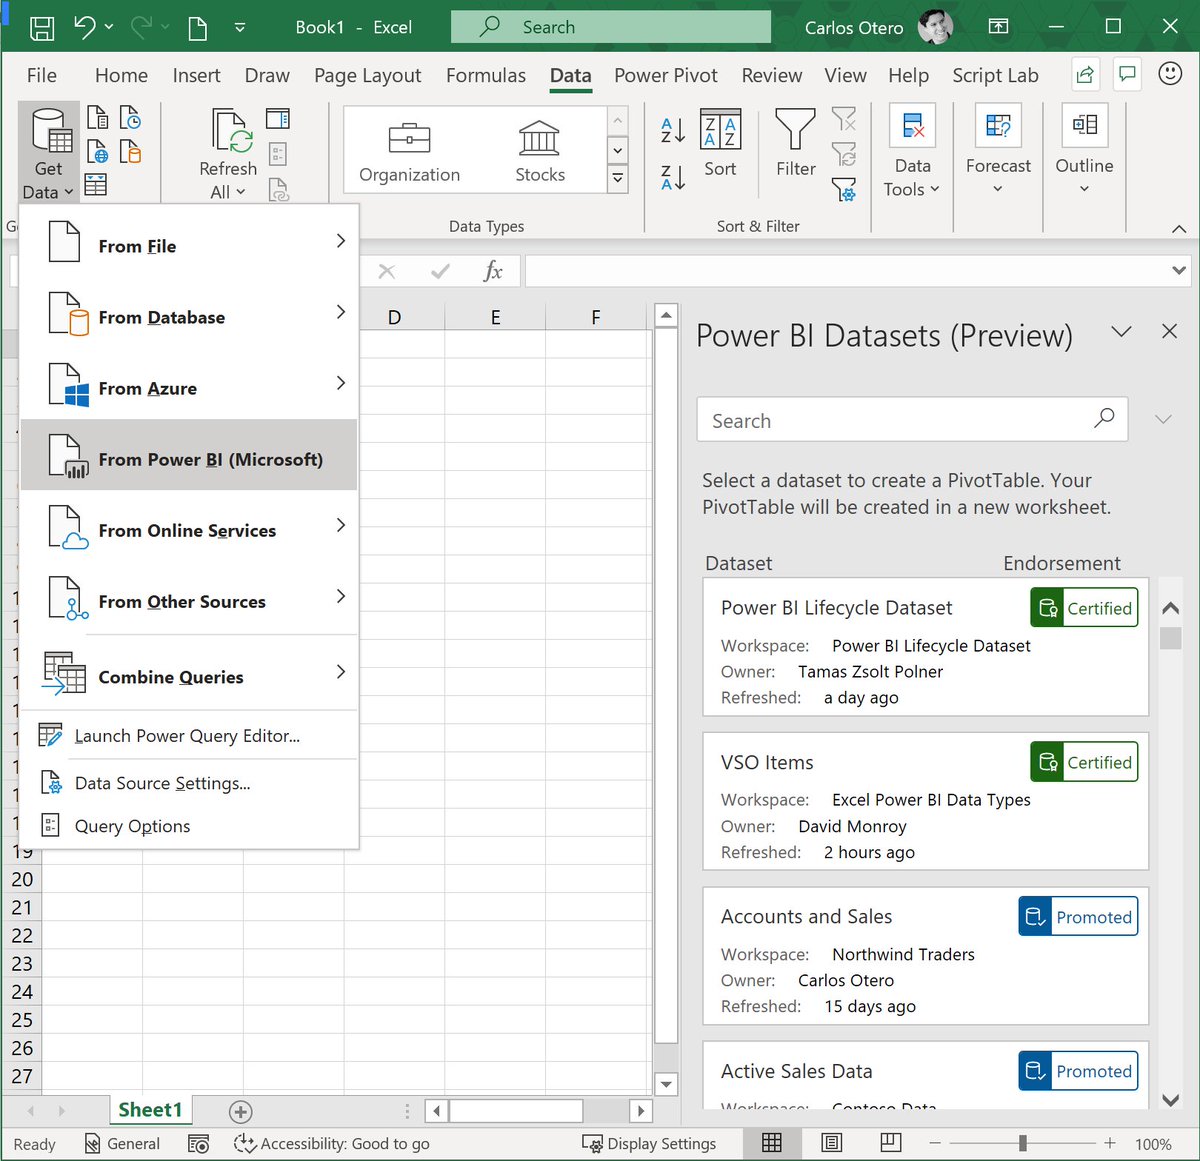Click the zoom out minus button
Screen dimensions: 1200x1161
click(x=935, y=1143)
